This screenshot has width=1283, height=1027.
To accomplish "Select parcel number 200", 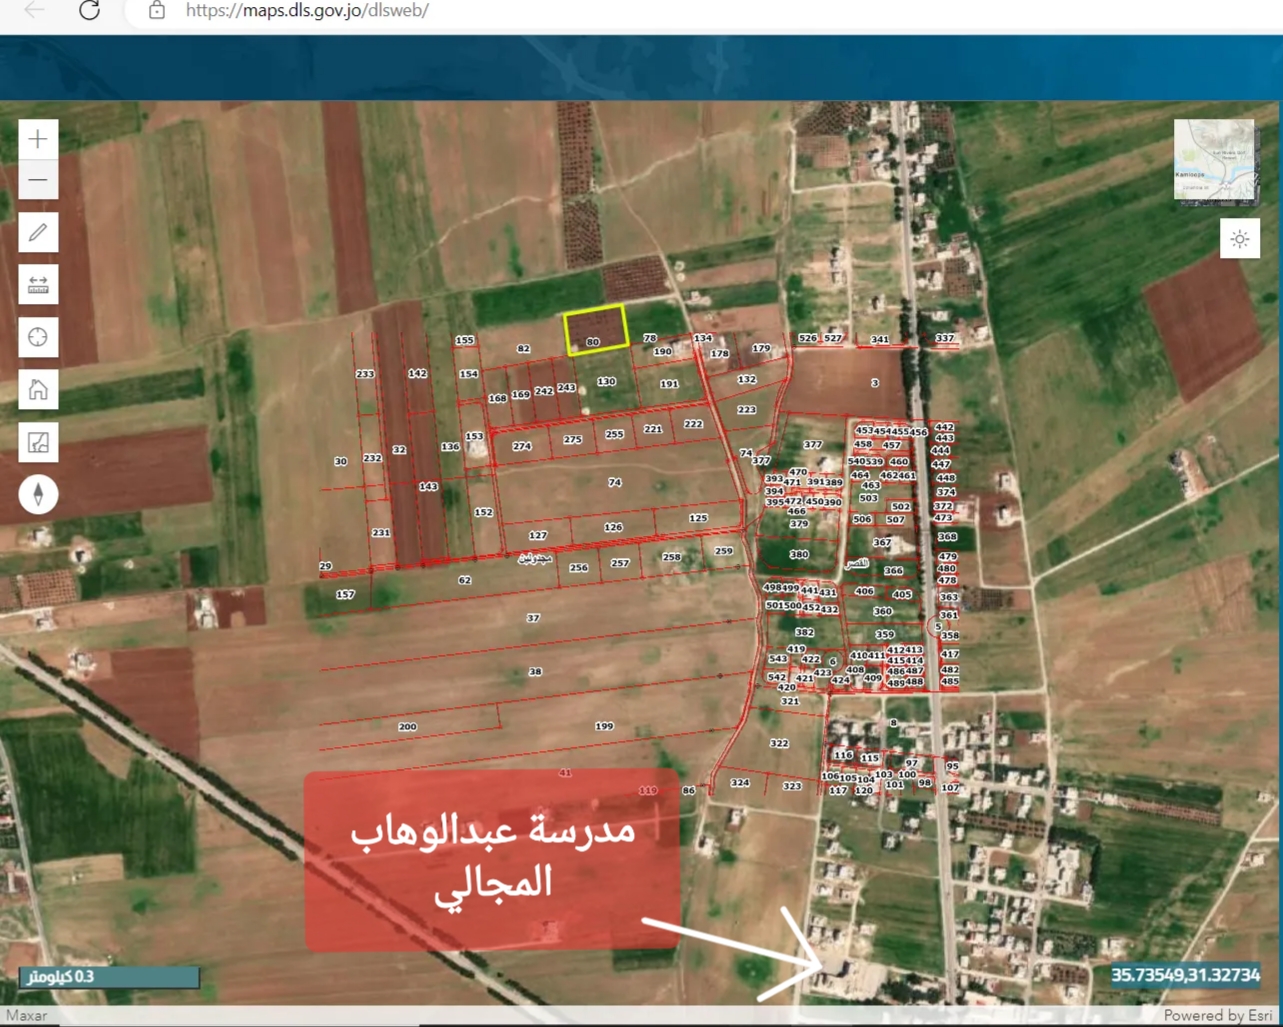I will [407, 727].
